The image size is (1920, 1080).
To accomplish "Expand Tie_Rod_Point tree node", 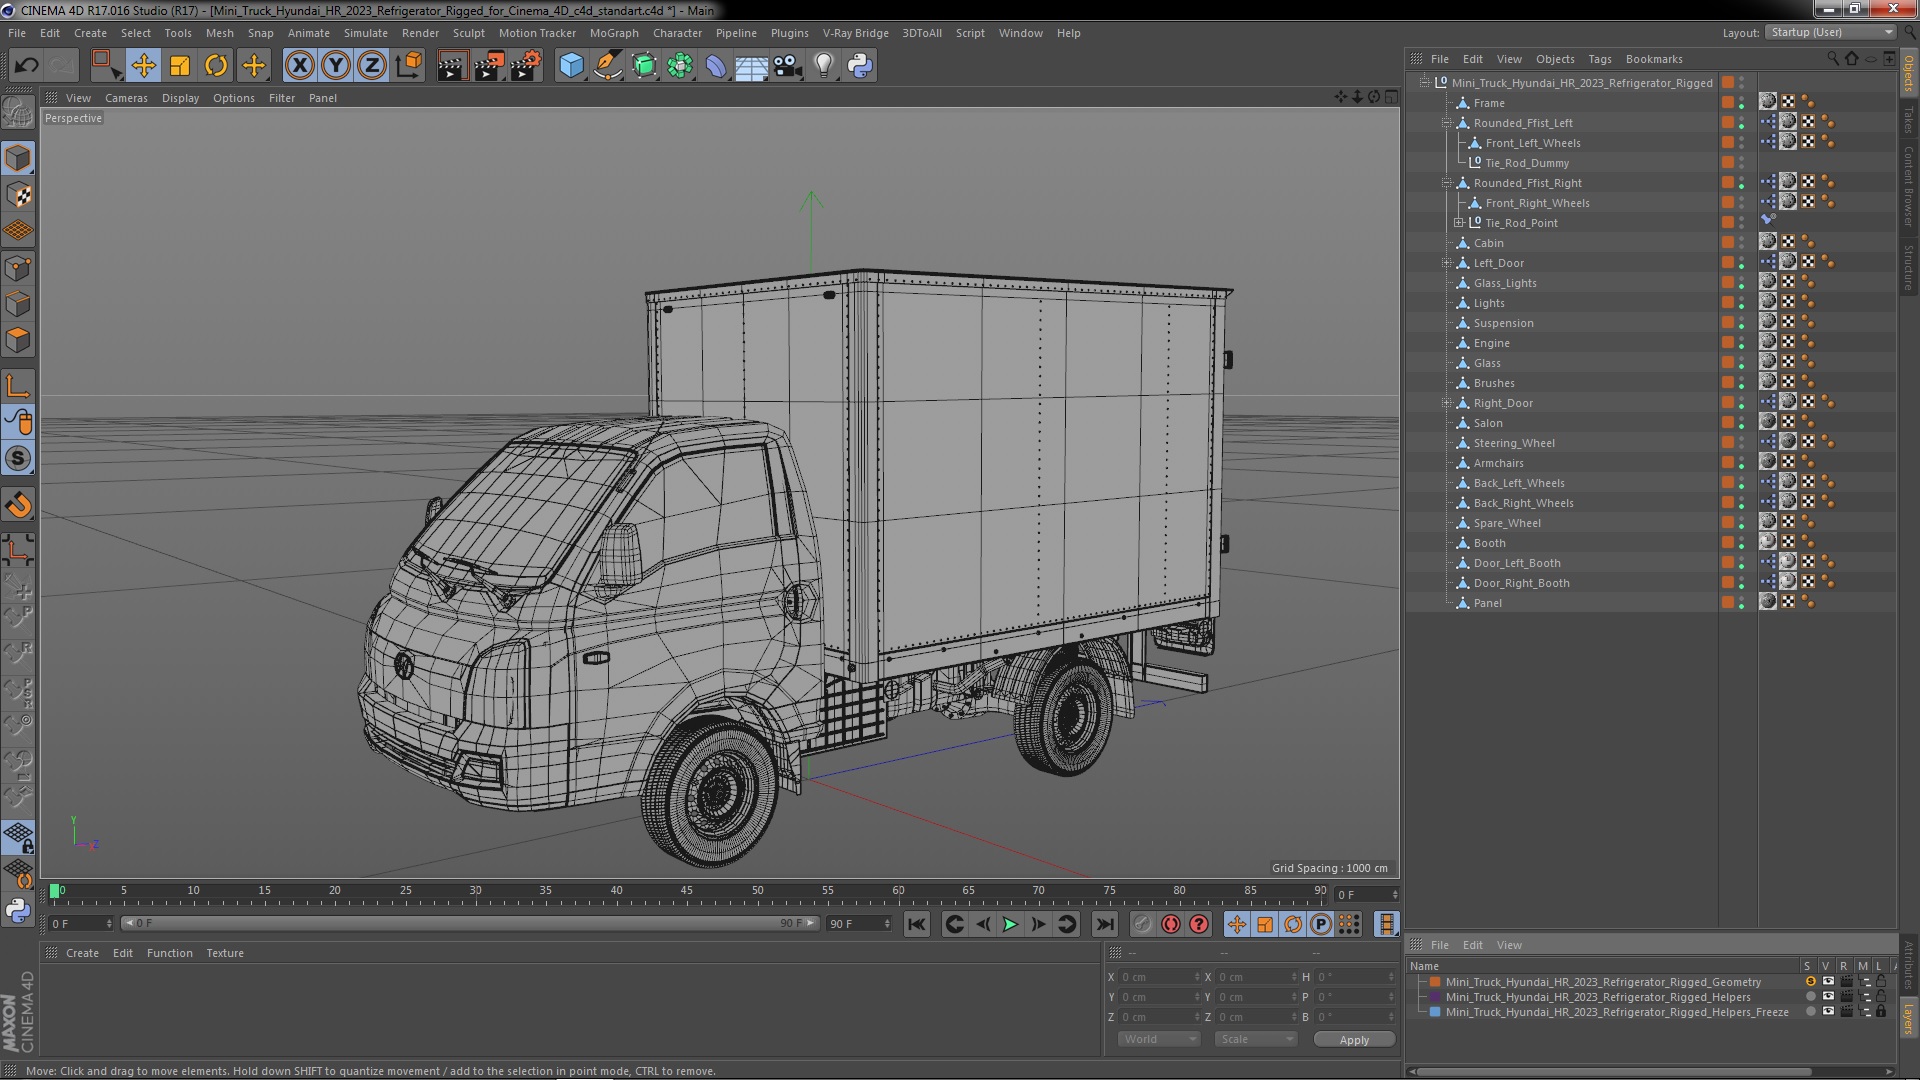I will (1458, 223).
